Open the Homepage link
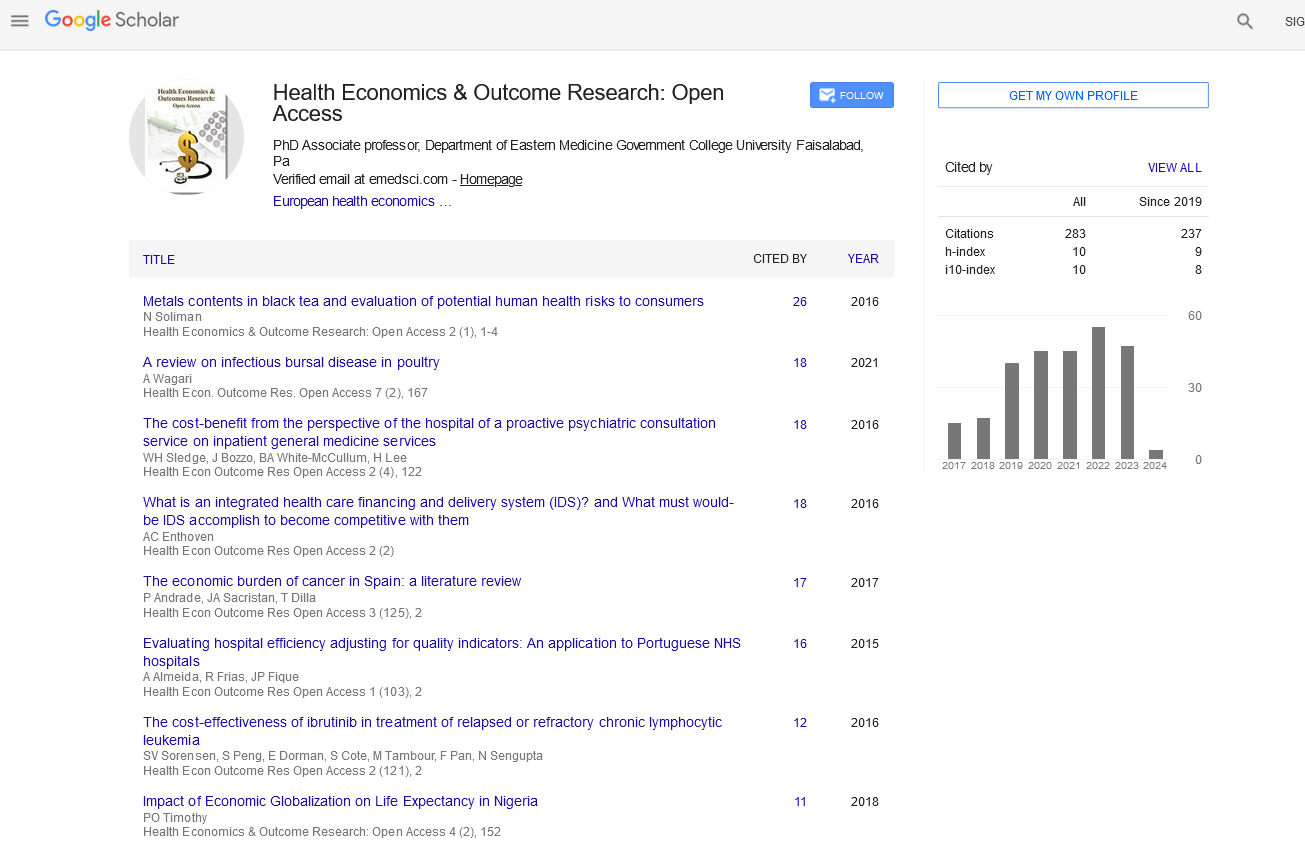The image size is (1305, 848). [x=491, y=179]
